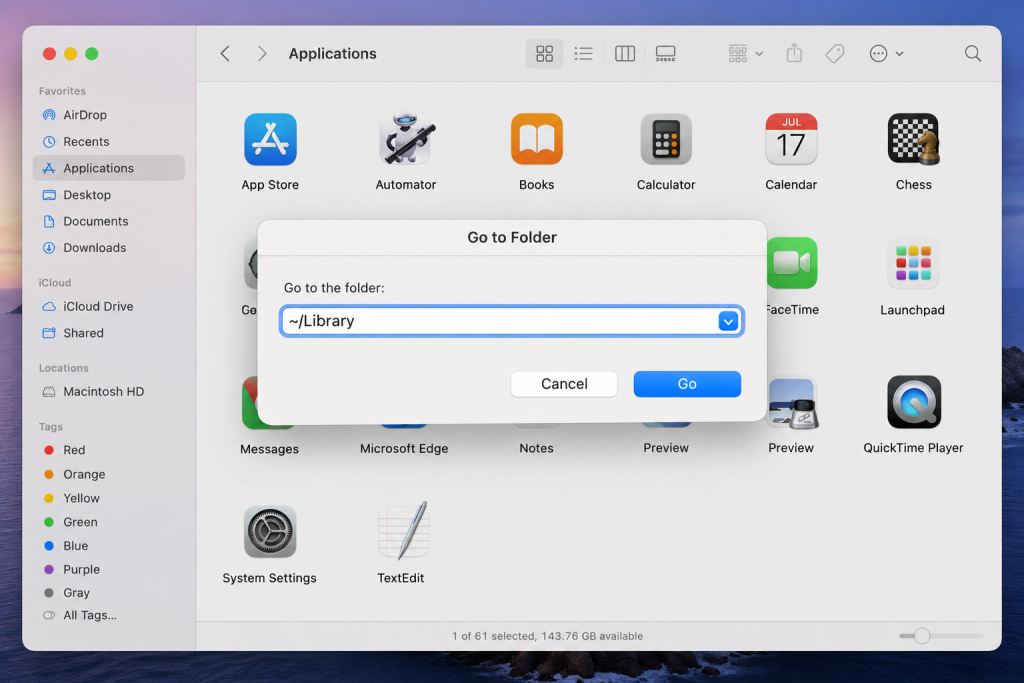1024x683 pixels.
Task: Filter by the Gray tag
Action: [108, 593]
